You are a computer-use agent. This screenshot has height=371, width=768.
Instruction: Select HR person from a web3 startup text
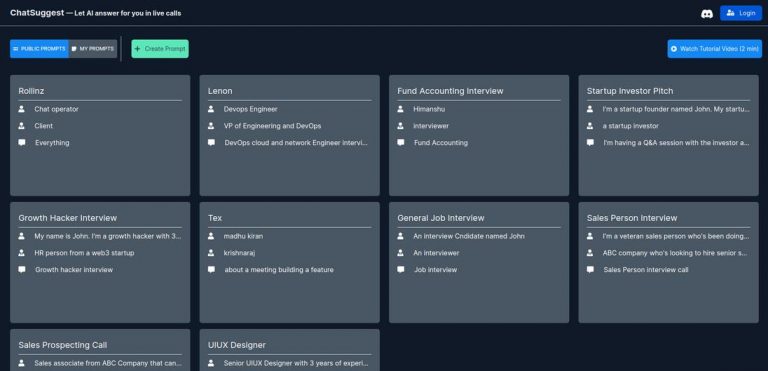click(x=84, y=253)
